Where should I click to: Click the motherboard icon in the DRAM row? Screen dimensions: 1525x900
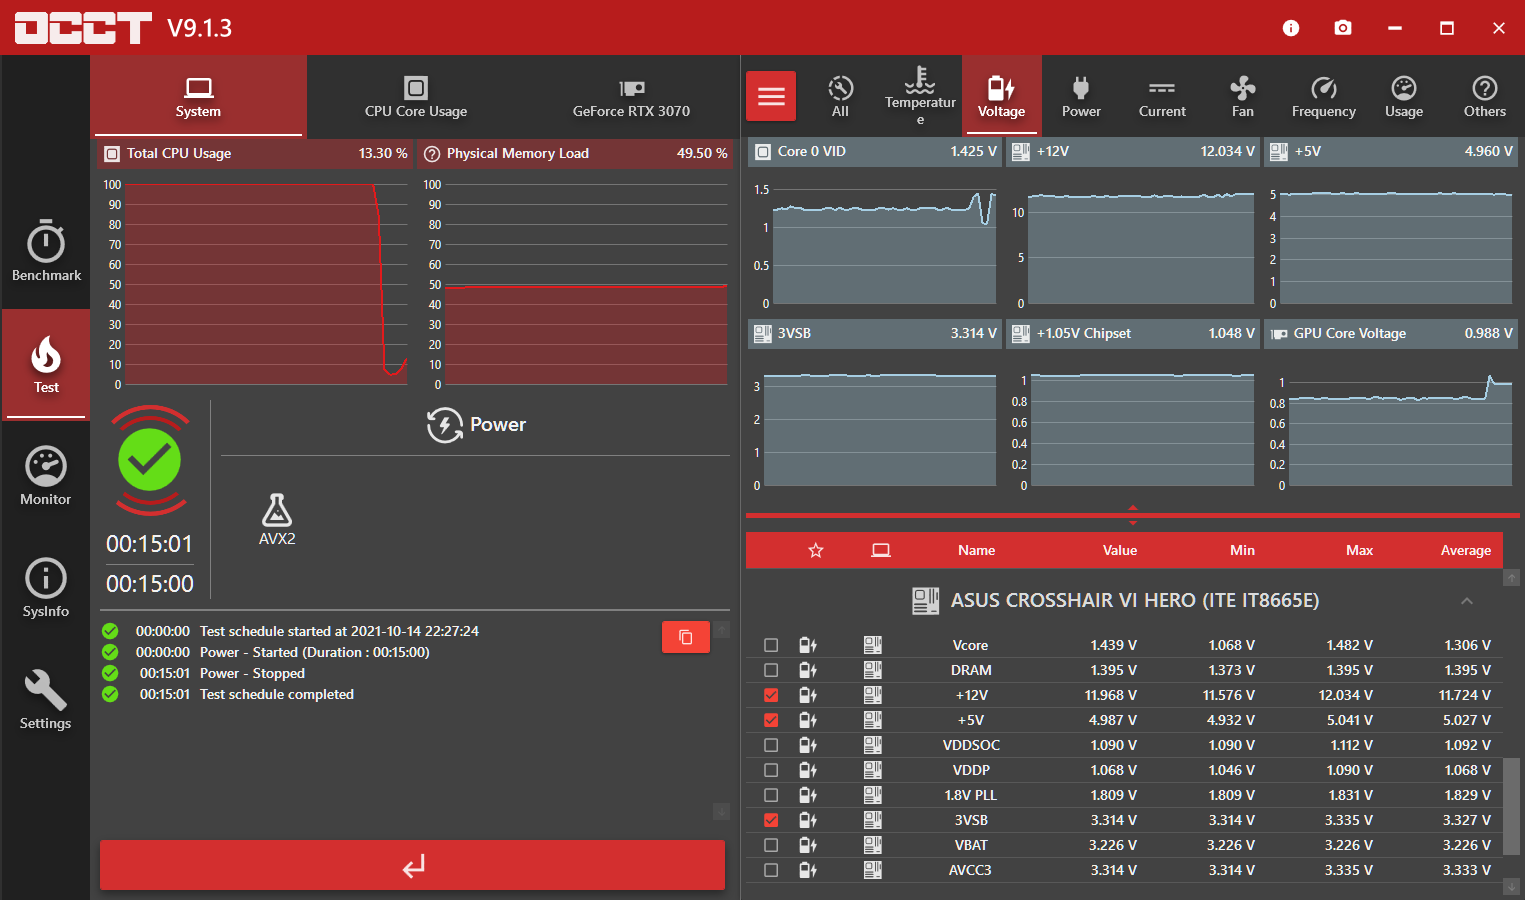coord(873,670)
